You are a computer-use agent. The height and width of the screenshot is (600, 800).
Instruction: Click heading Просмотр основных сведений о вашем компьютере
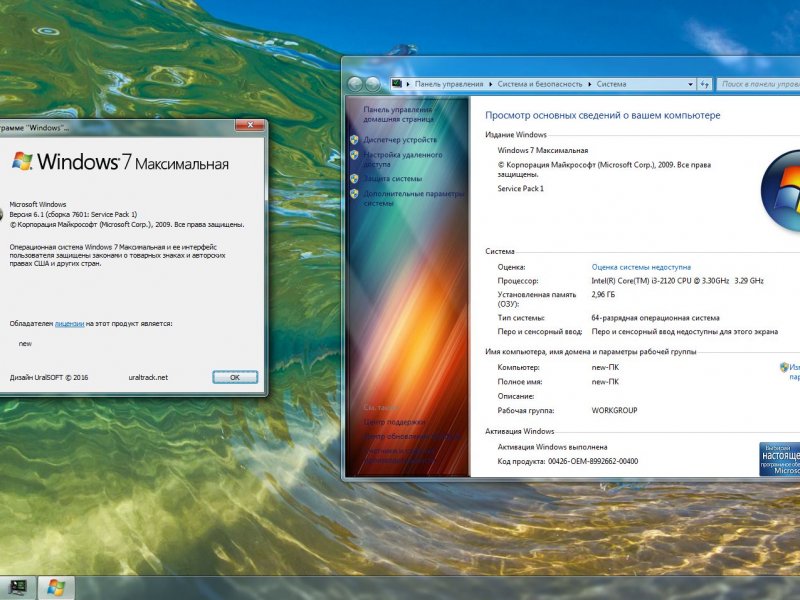(x=603, y=115)
